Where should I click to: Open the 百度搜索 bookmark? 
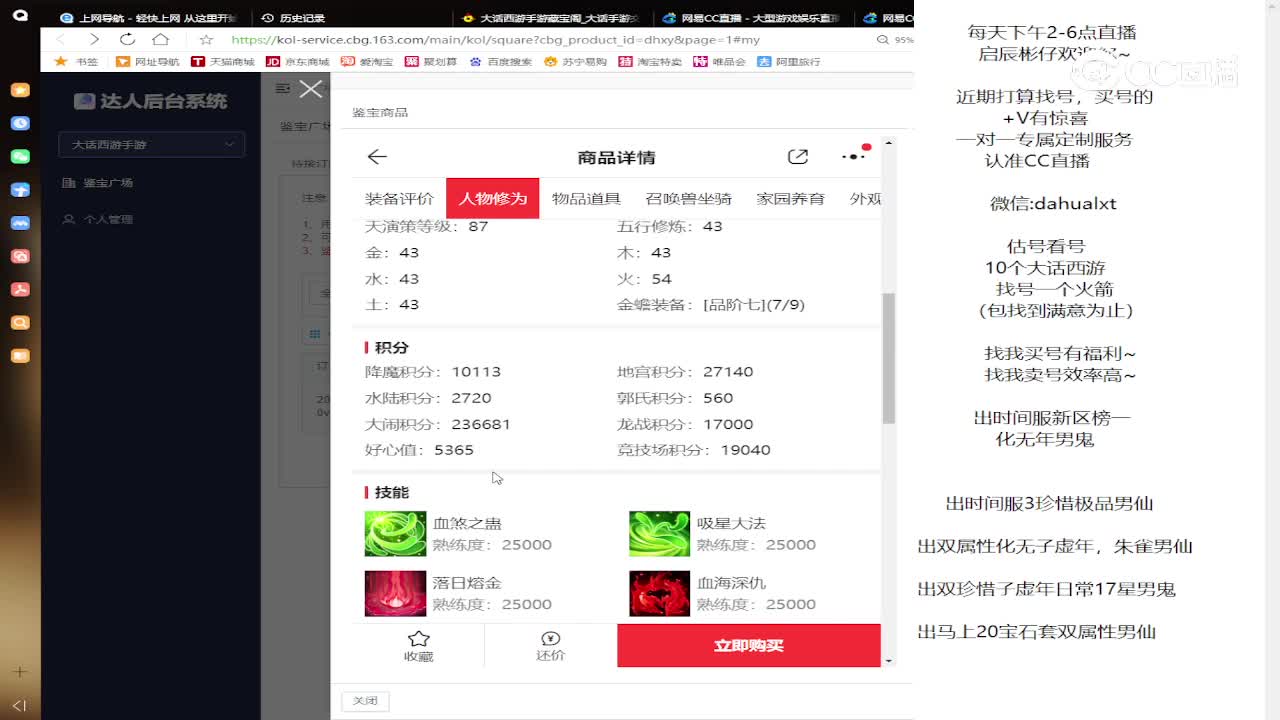502,61
